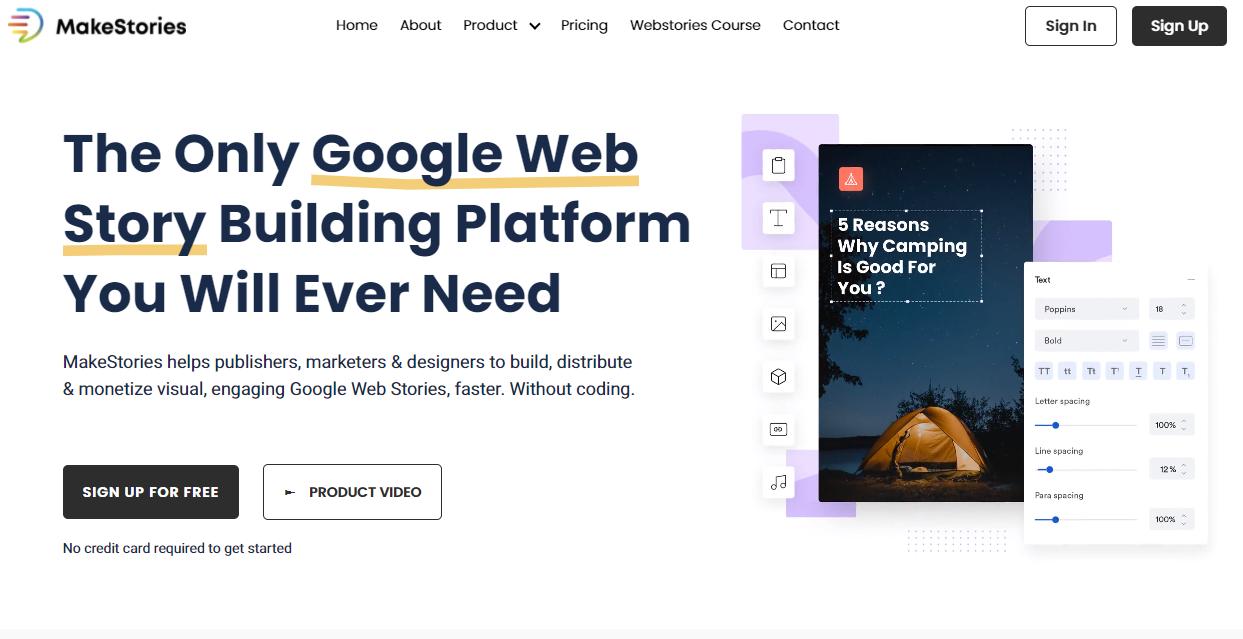Image resolution: width=1243 pixels, height=639 pixels.
Task: Open the About page
Action: [421, 25]
